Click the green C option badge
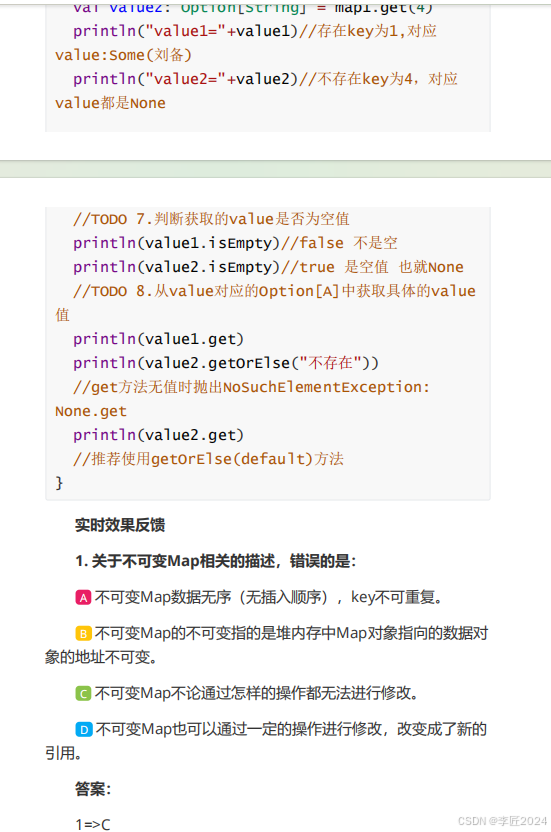This screenshot has width=551, height=832. point(83,694)
